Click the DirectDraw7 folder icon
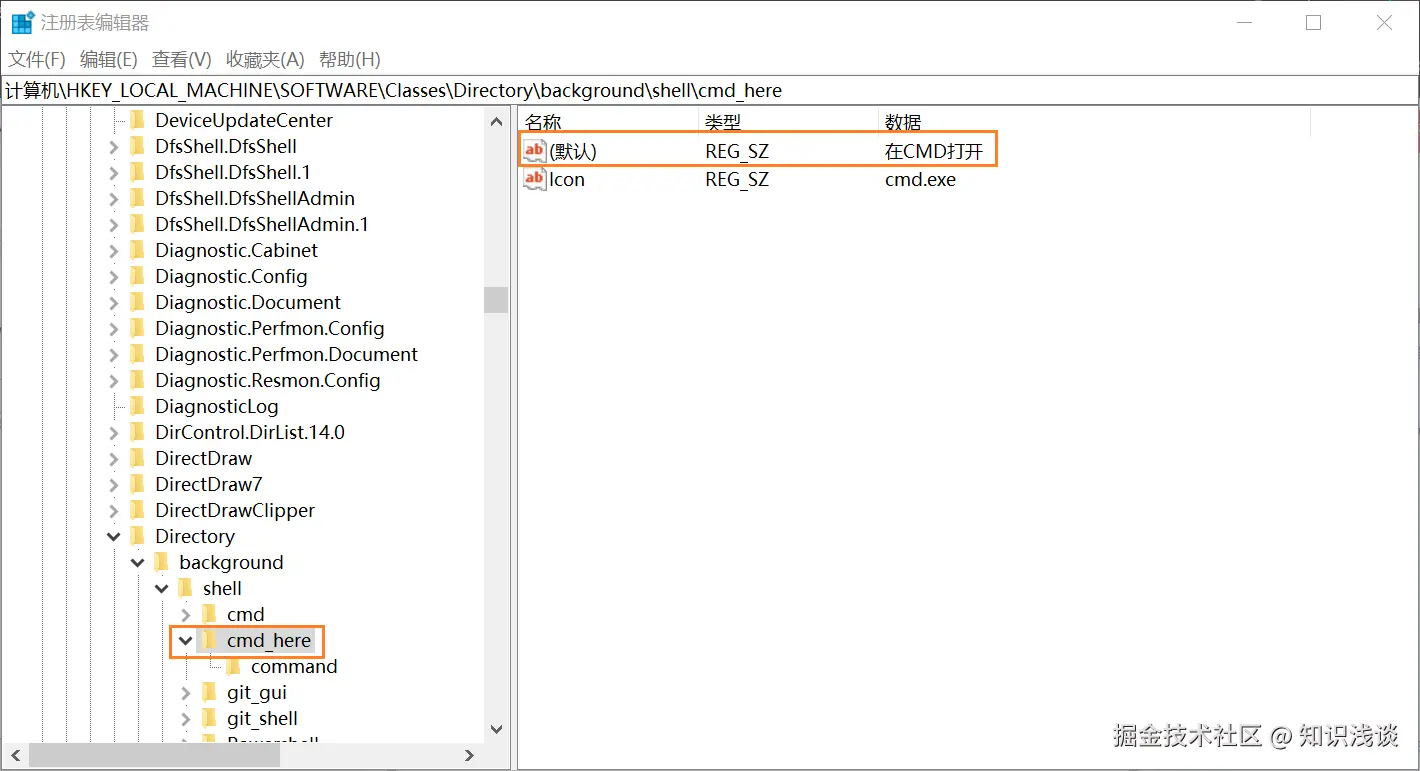 point(138,484)
